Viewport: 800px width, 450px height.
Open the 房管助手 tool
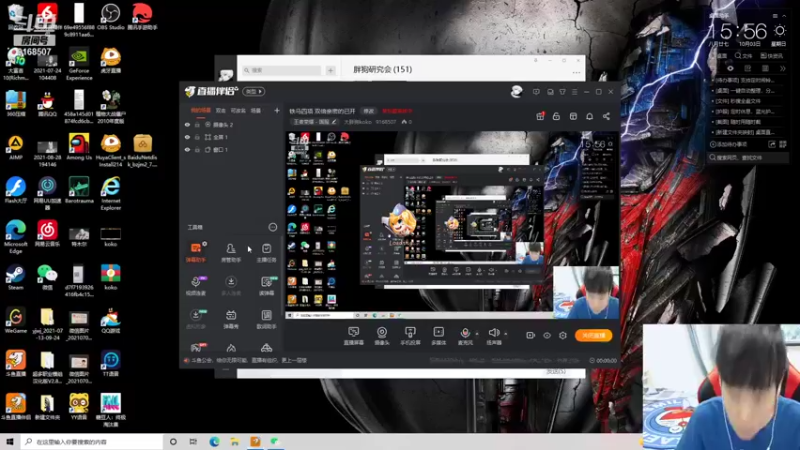[231, 253]
